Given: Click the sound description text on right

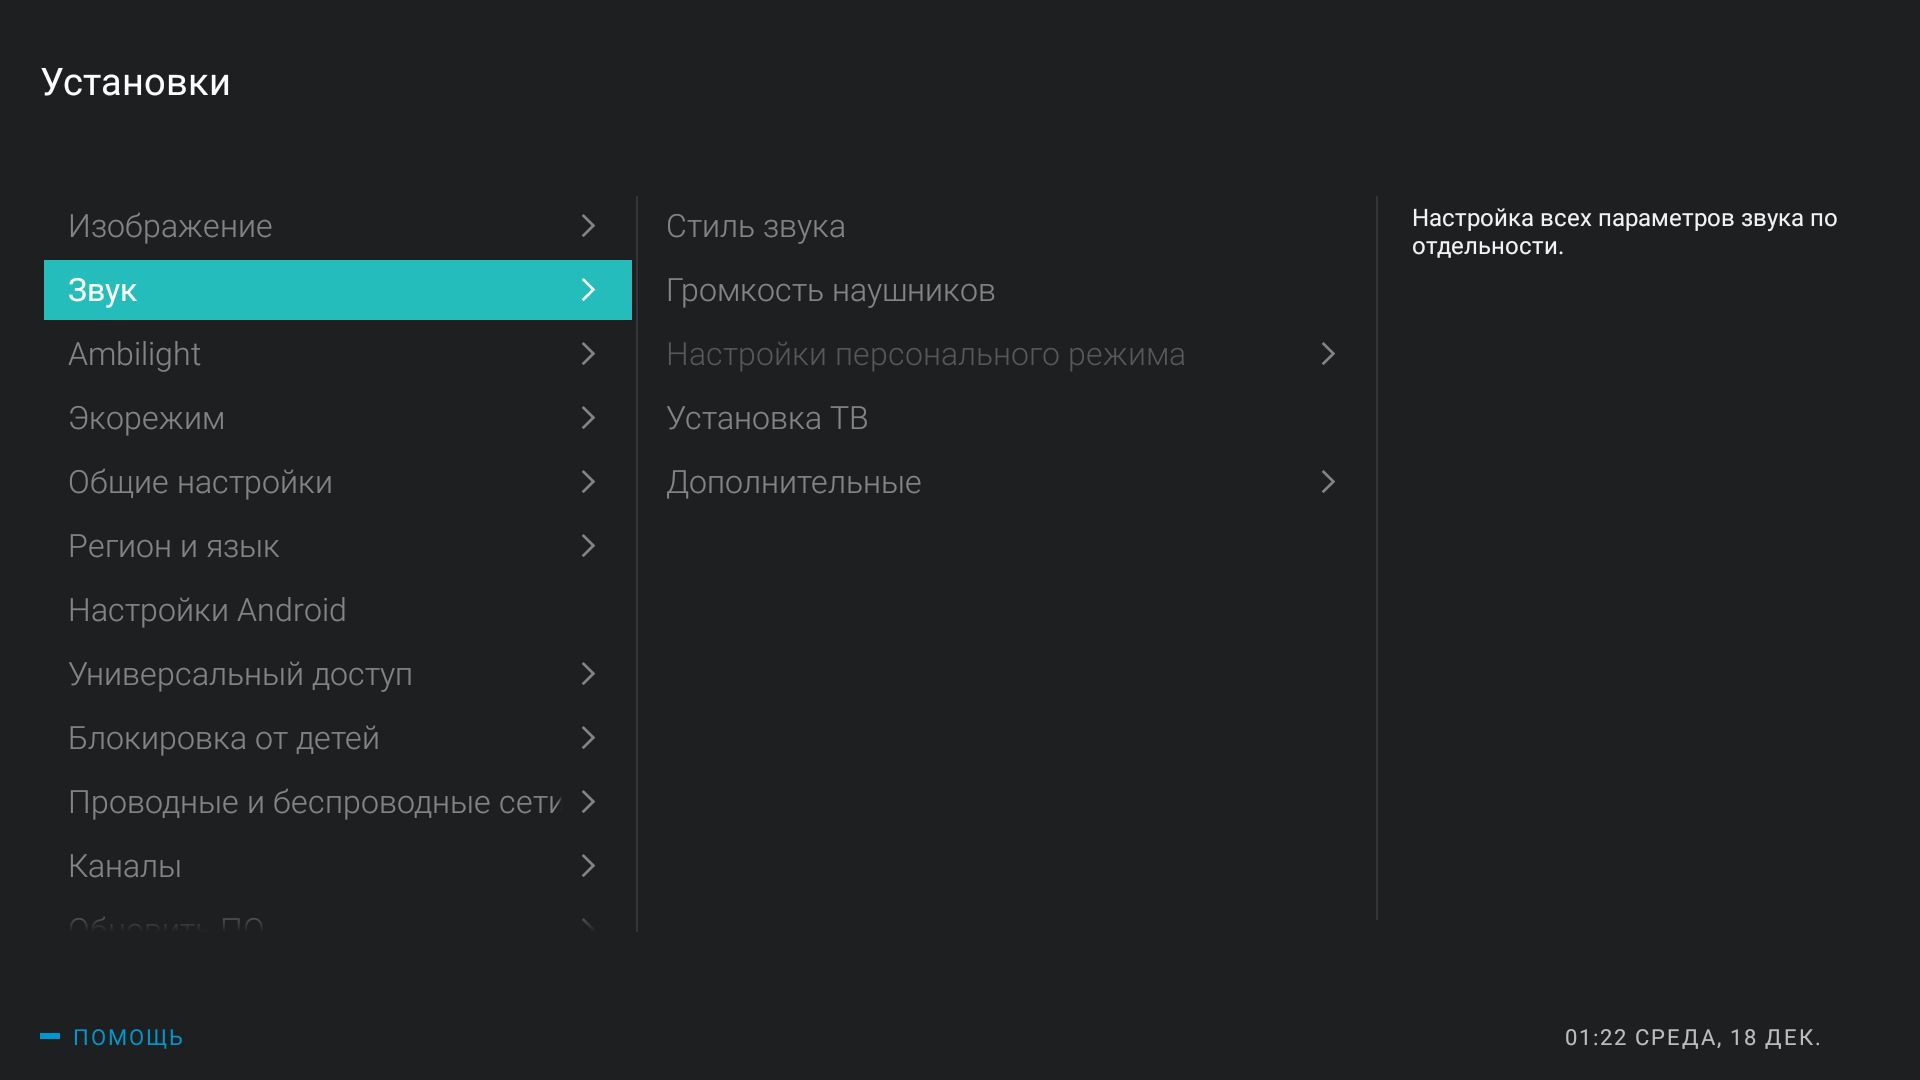Looking at the screenshot, I should click(x=1624, y=232).
